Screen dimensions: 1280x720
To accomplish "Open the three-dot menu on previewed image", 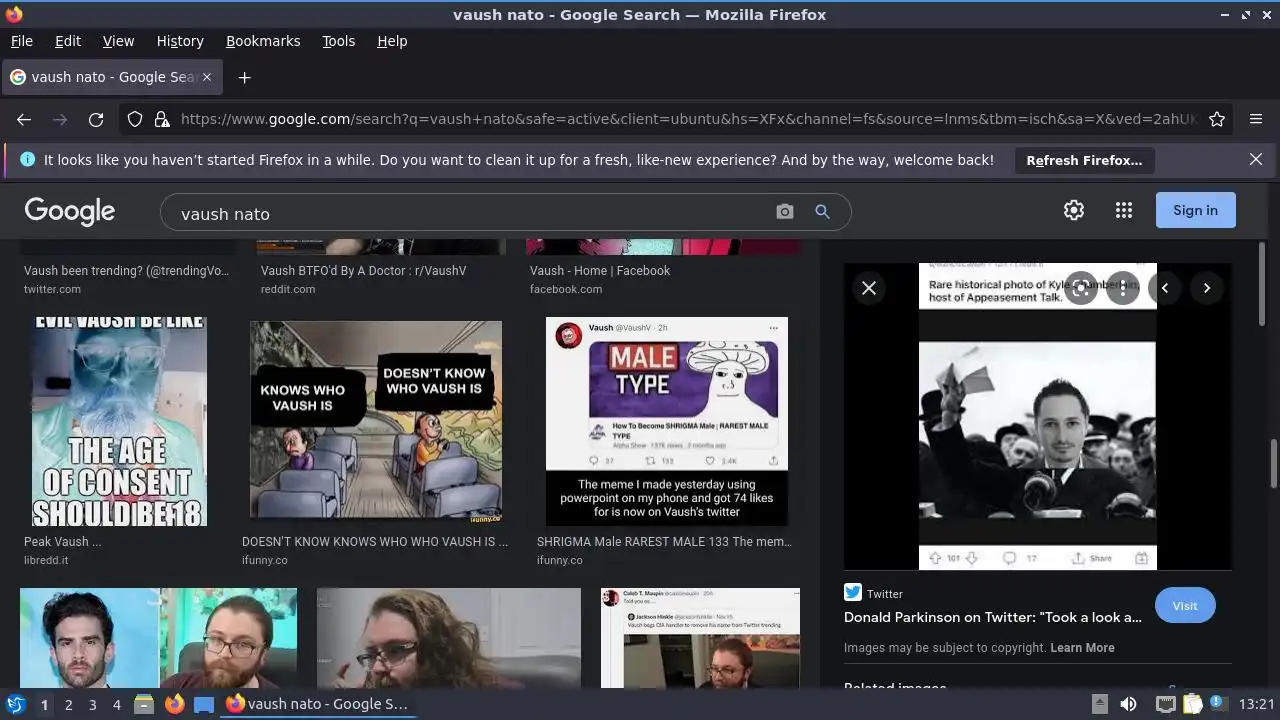I will 1123,288.
